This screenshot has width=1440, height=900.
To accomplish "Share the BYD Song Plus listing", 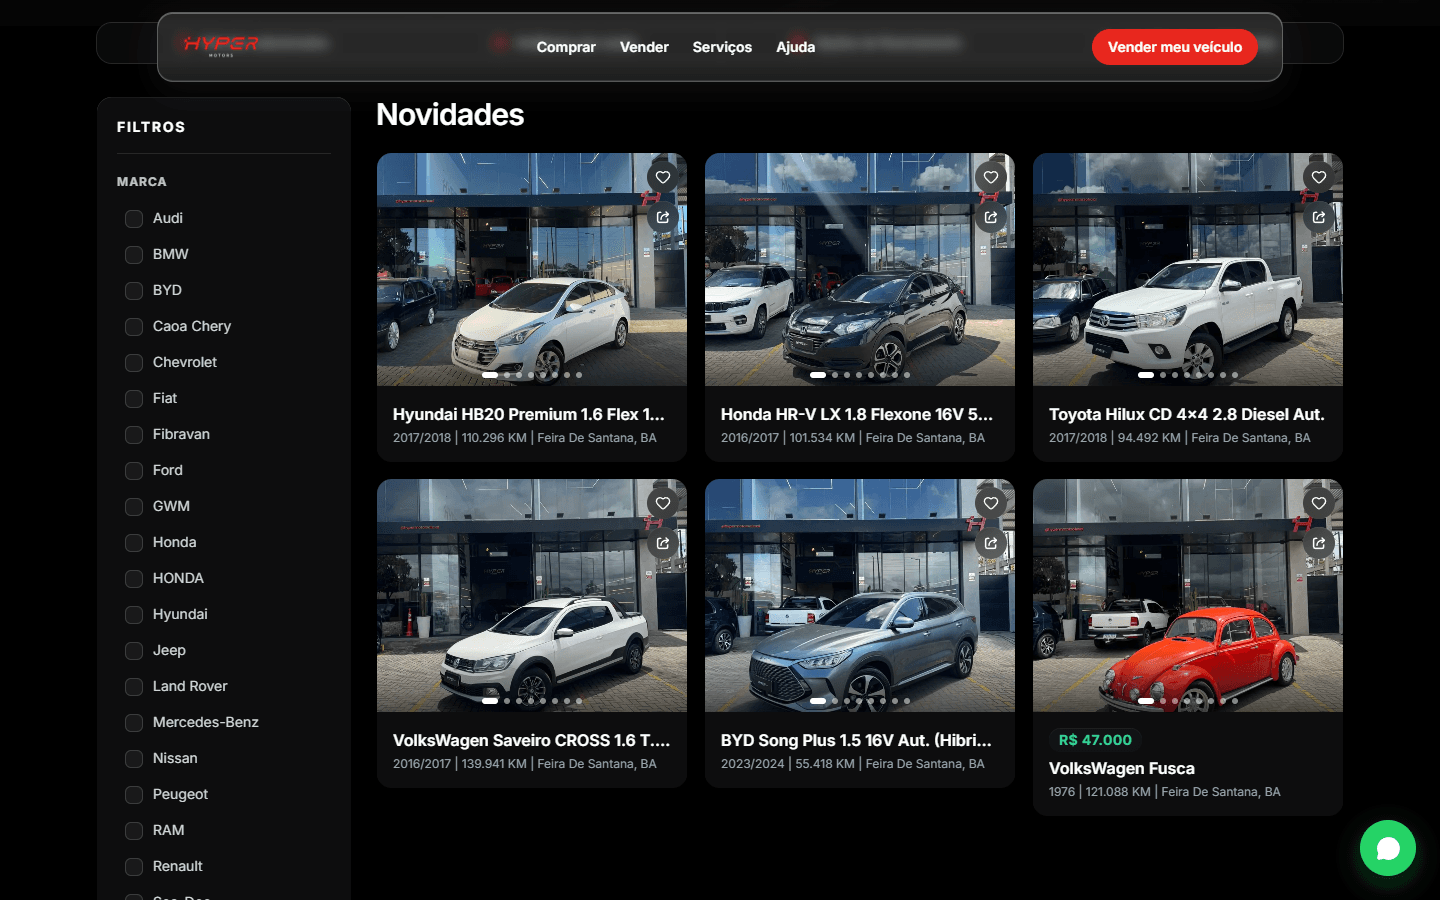I will click(991, 543).
